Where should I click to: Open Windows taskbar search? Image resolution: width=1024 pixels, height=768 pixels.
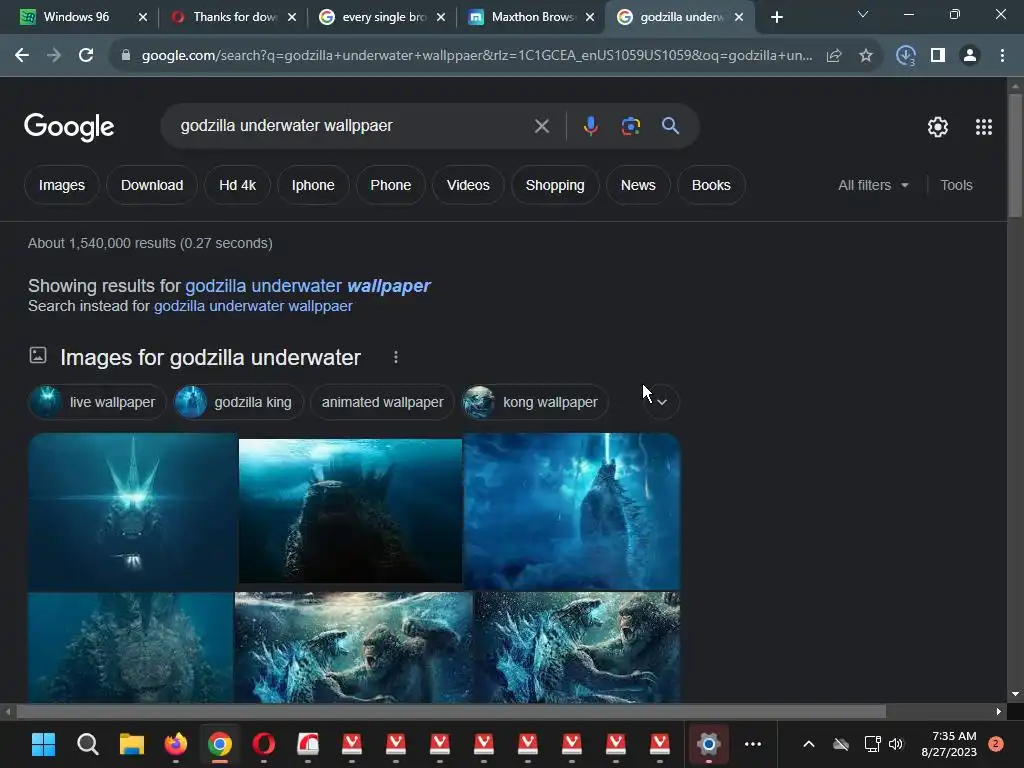point(88,744)
